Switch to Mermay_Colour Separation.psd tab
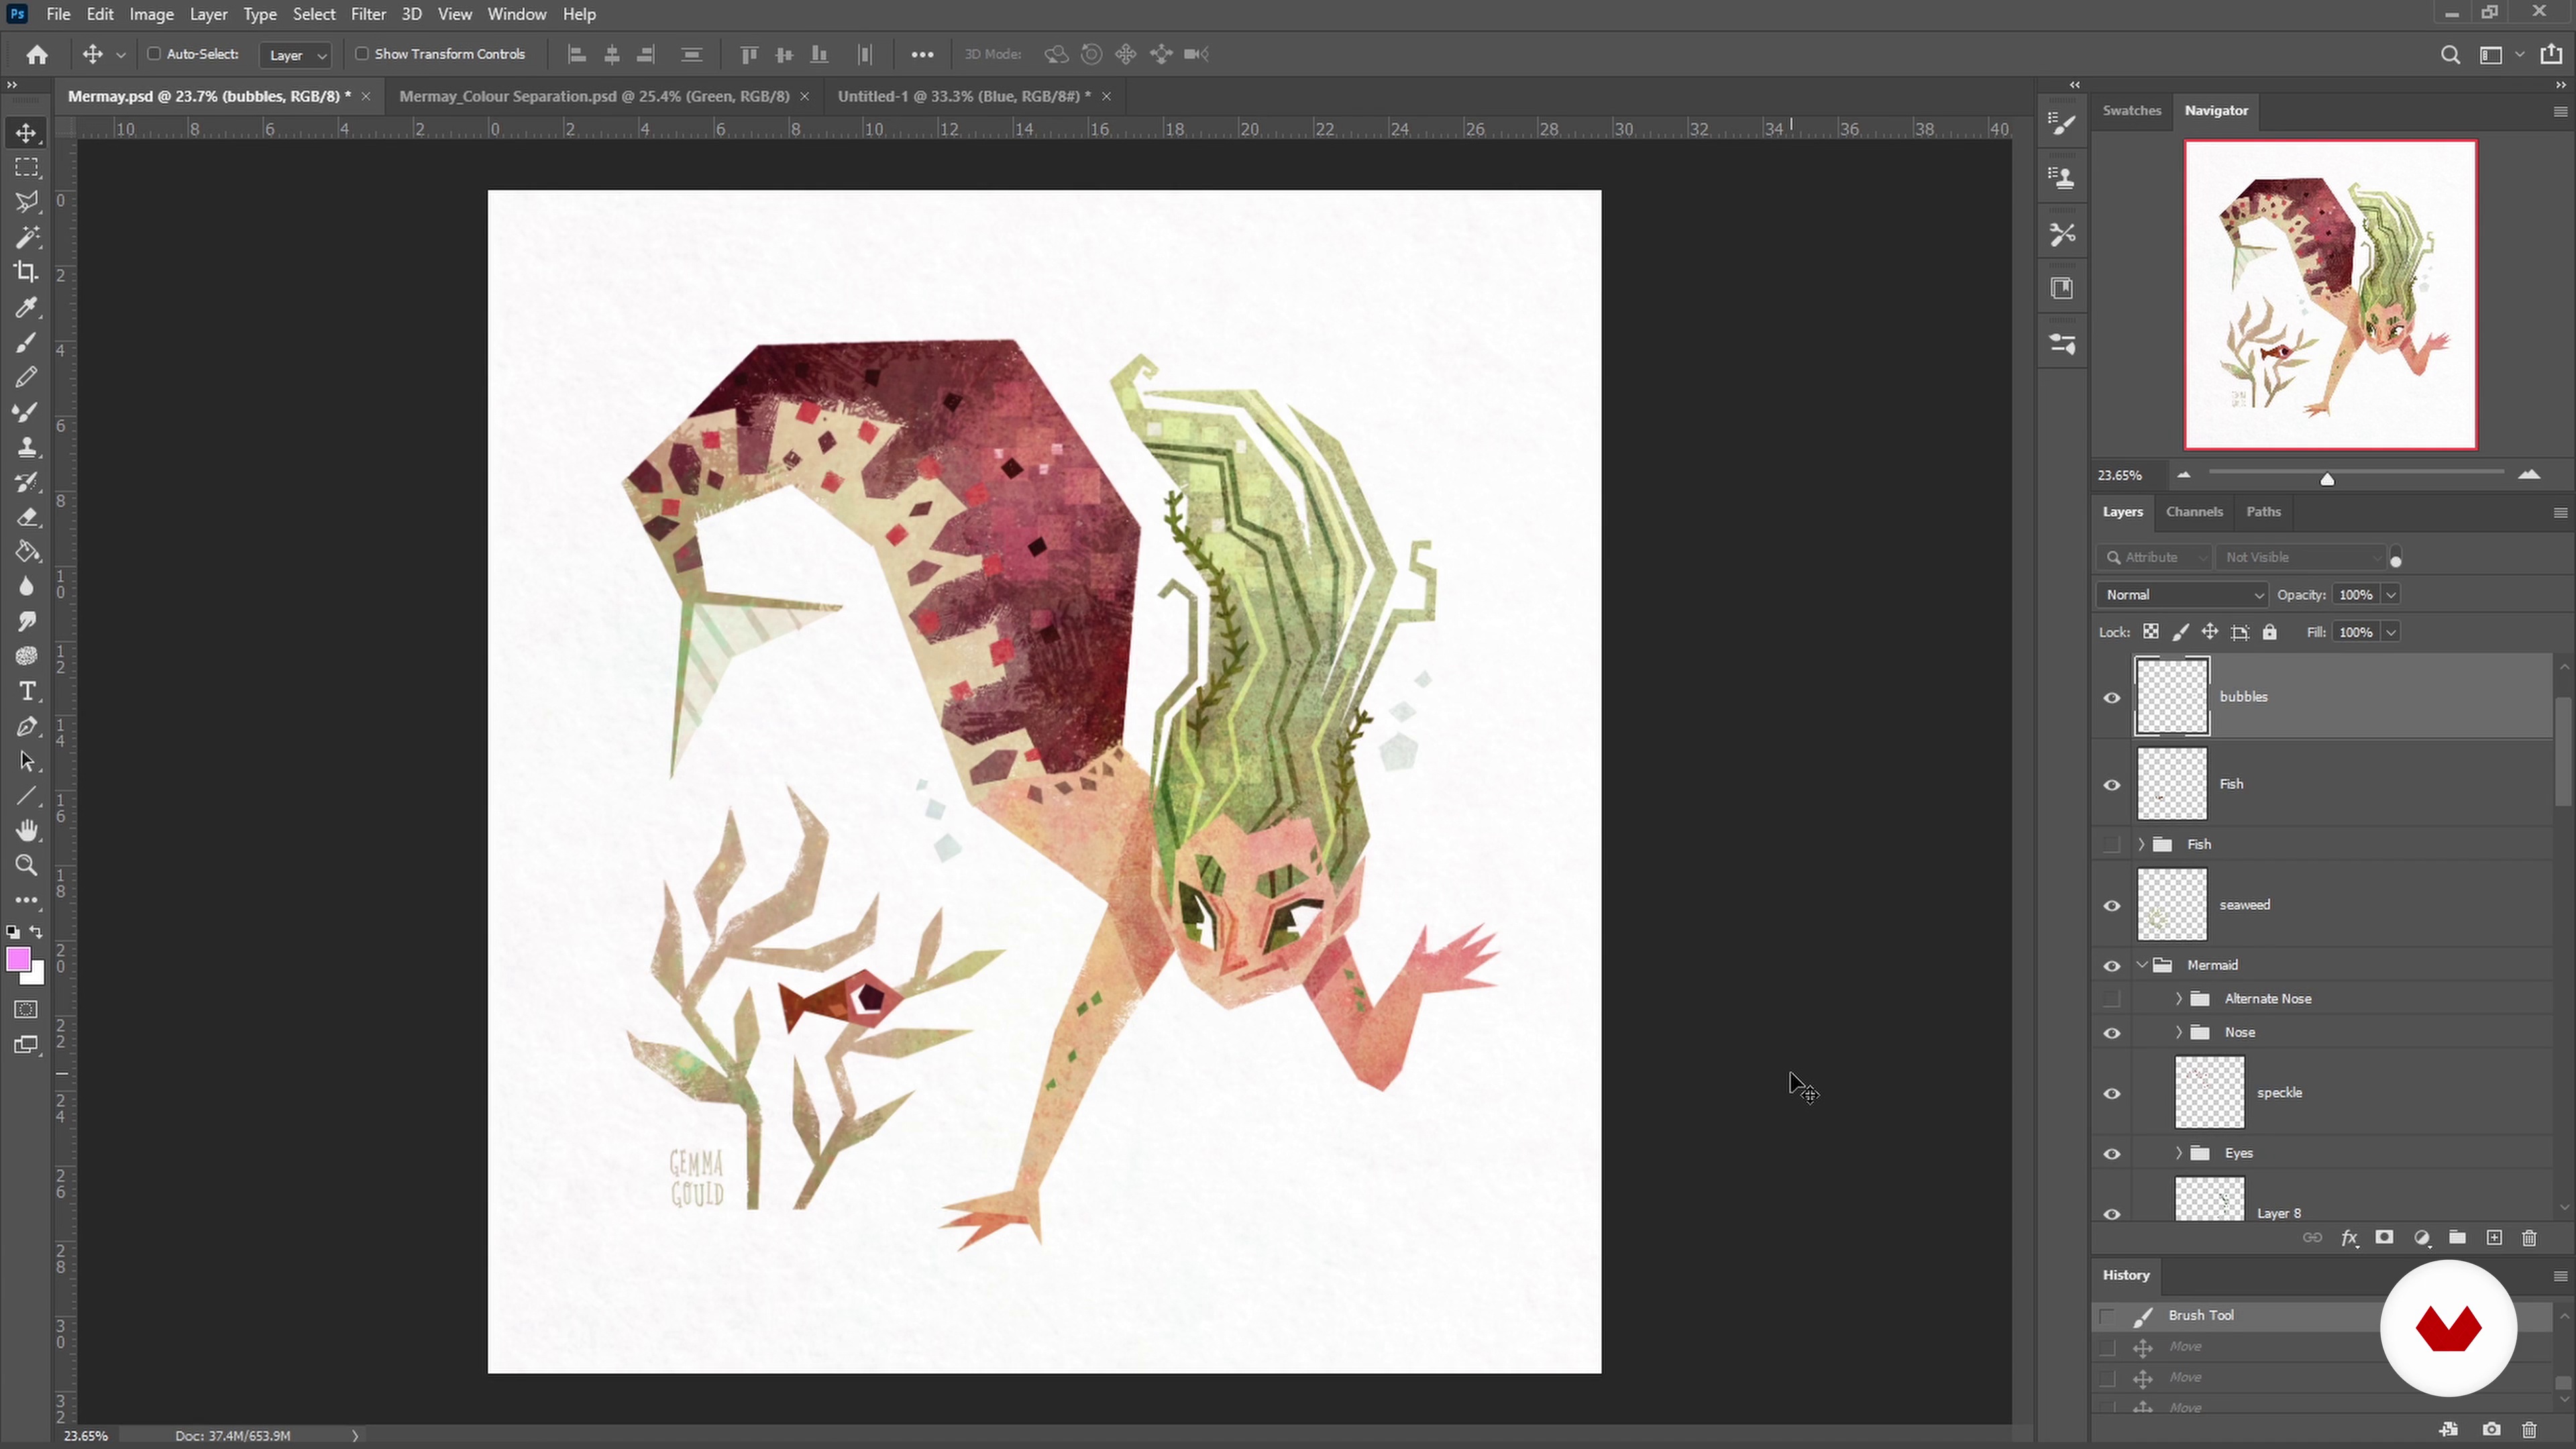 point(594,96)
